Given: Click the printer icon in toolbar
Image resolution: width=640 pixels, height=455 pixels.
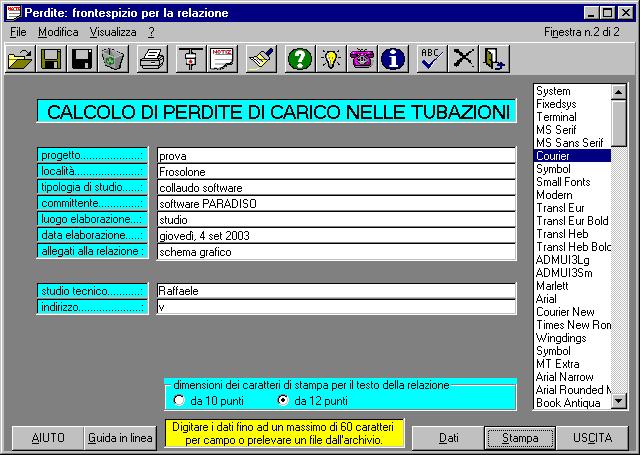Looking at the screenshot, I should click(x=152, y=59).
